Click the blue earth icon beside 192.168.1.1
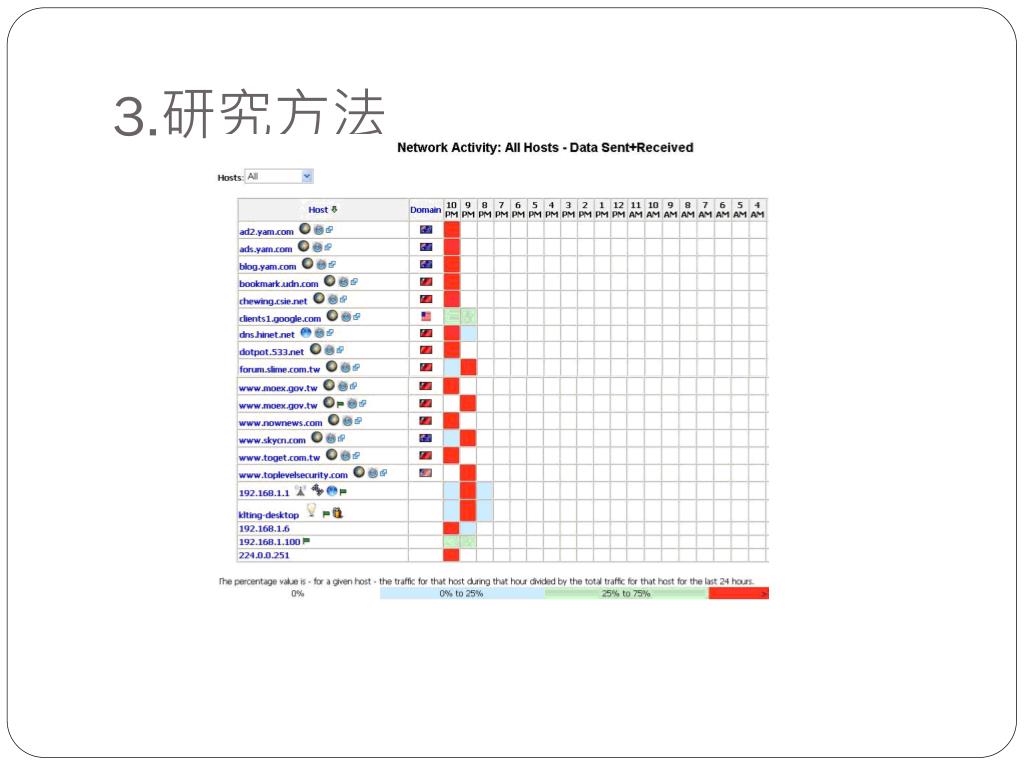Image resolution: width=1024 pixels, height=768 pixels. pyautogui.click(x=332, y=490)
